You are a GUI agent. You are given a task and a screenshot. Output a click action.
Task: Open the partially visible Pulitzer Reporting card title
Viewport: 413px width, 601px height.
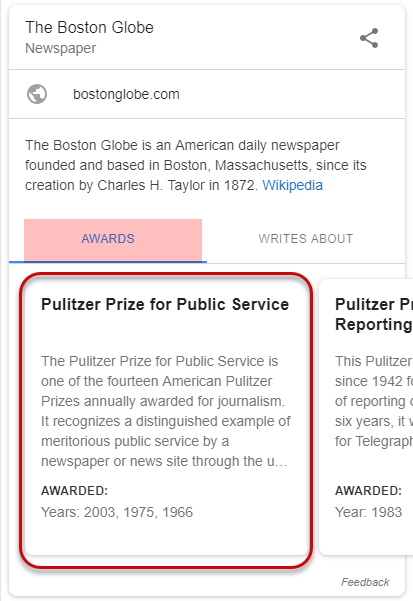(x=374, y=314)
